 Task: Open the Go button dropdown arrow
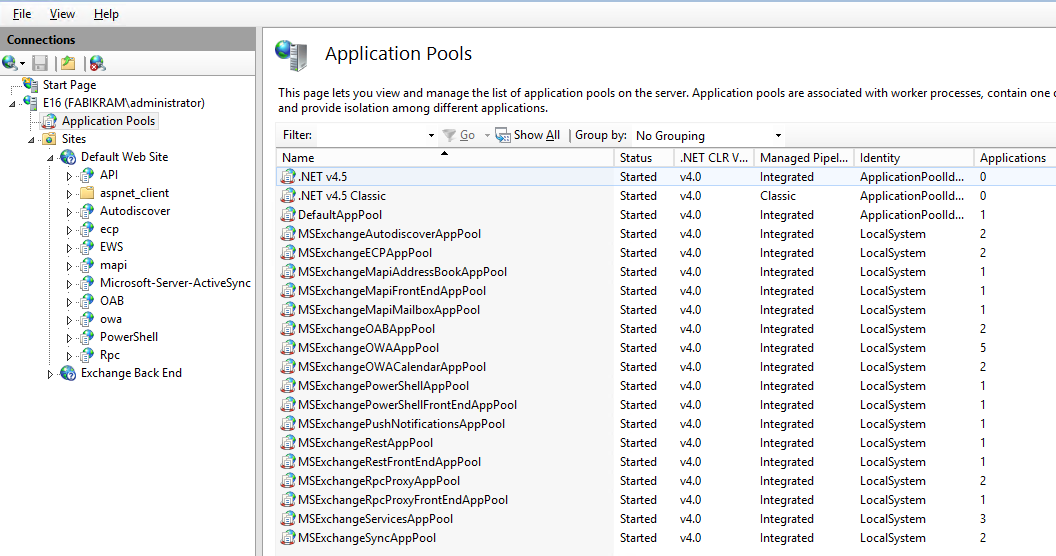[x=487, y=135]
